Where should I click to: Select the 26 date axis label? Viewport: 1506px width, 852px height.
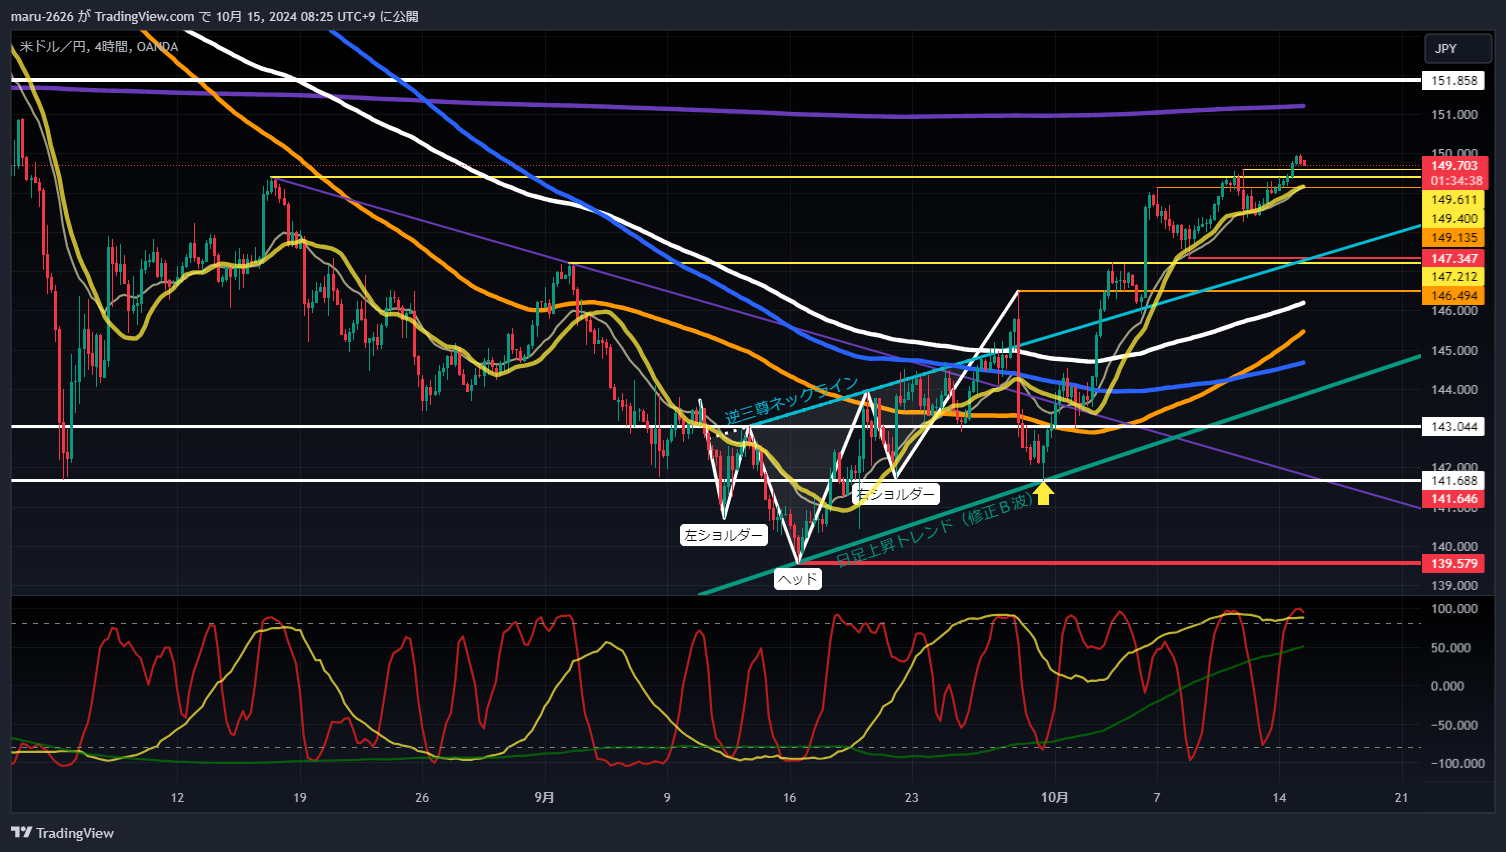[422, 797]
